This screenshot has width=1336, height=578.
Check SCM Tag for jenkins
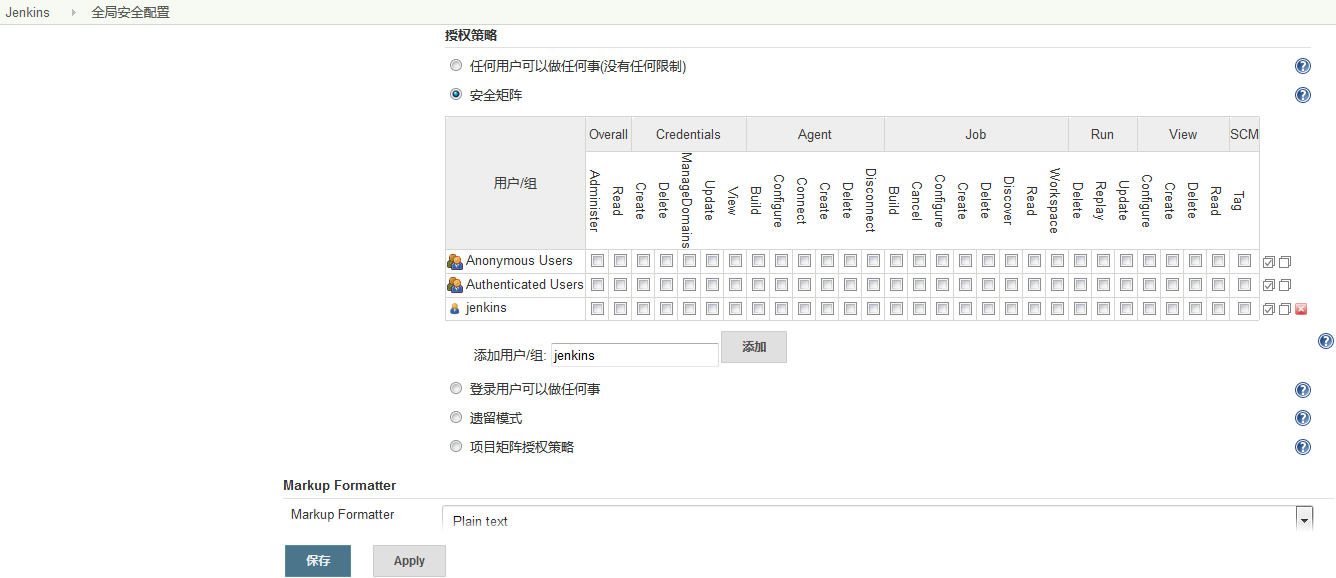[x=1244, y=308]
